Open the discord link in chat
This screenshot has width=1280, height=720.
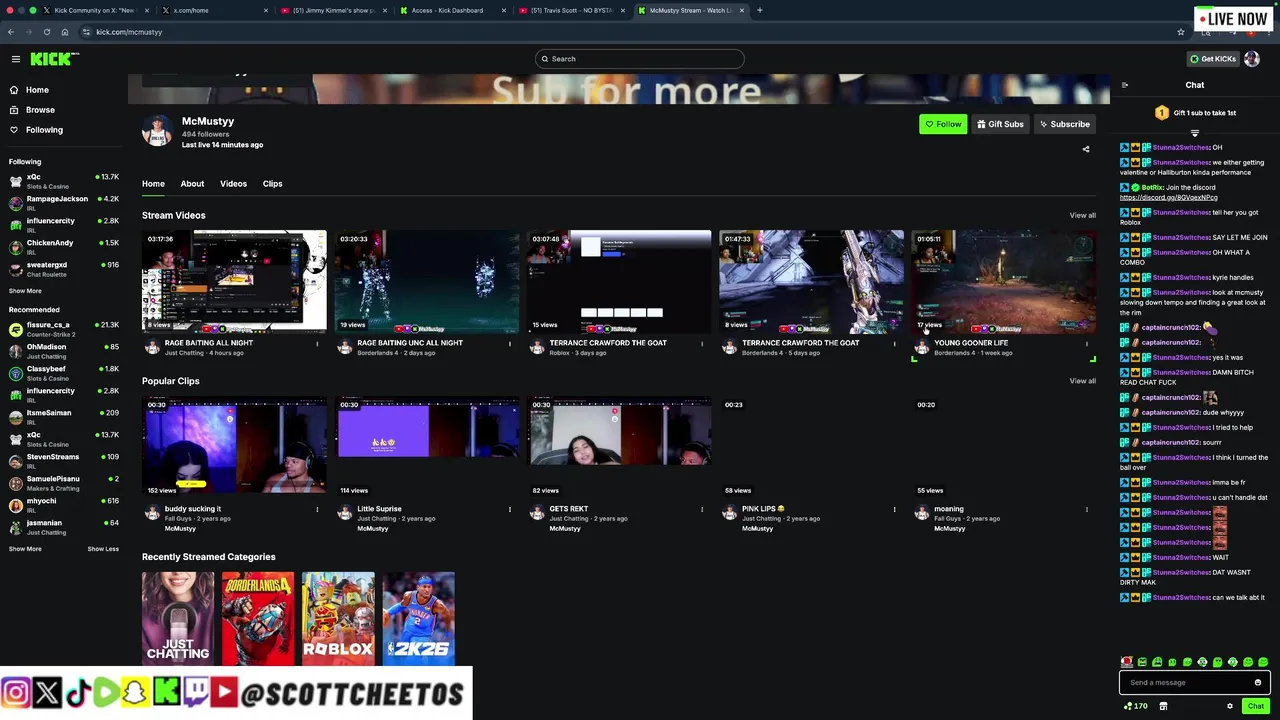coord(1168,198)
